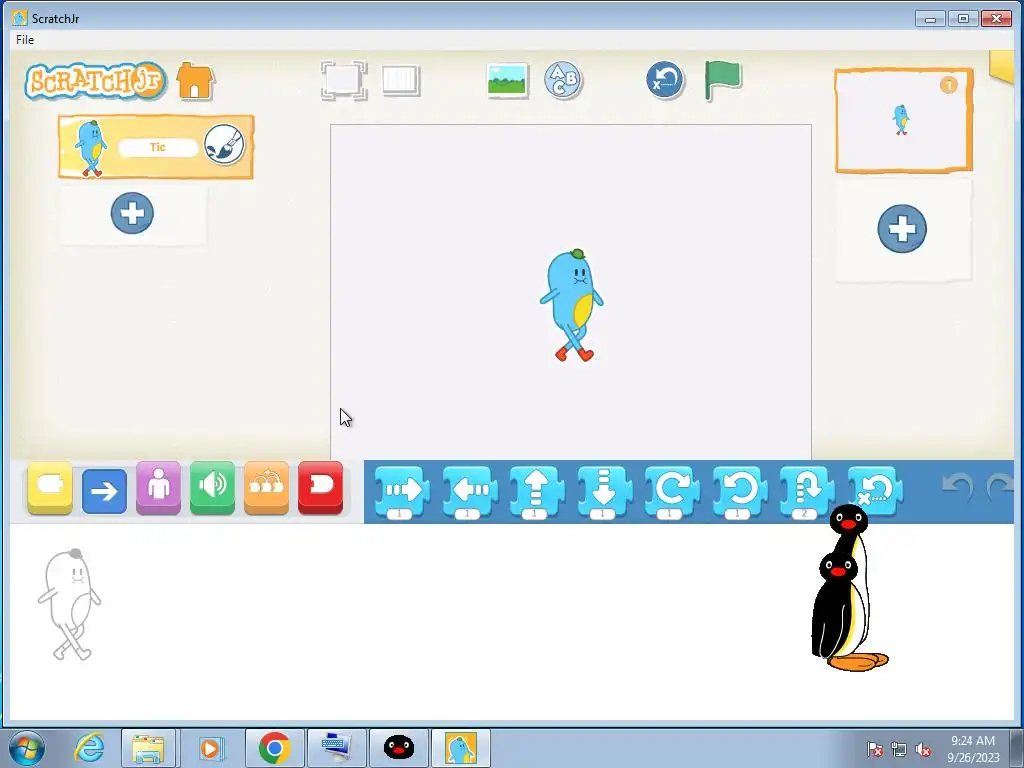Open the purple looks blocks category
The image size is (1024, 768).
[x=159, y=488]
